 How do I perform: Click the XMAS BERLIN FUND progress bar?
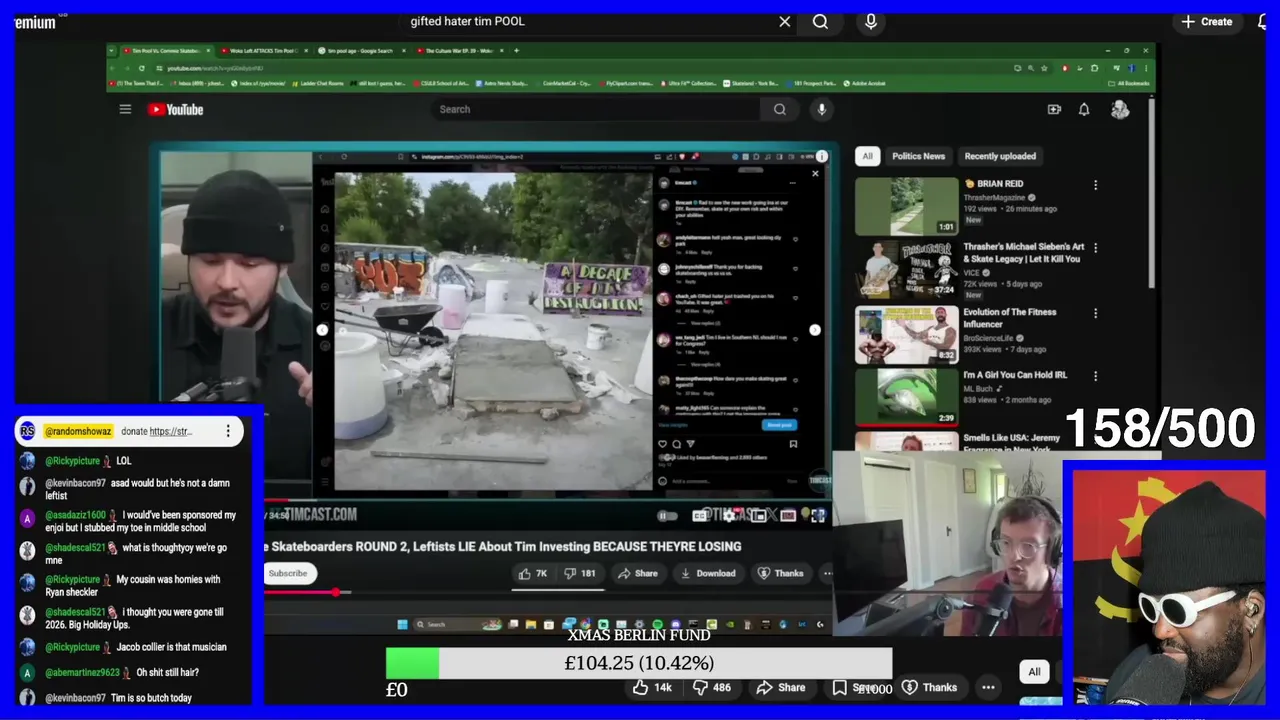pyautogui.click(x=639, y=663)
